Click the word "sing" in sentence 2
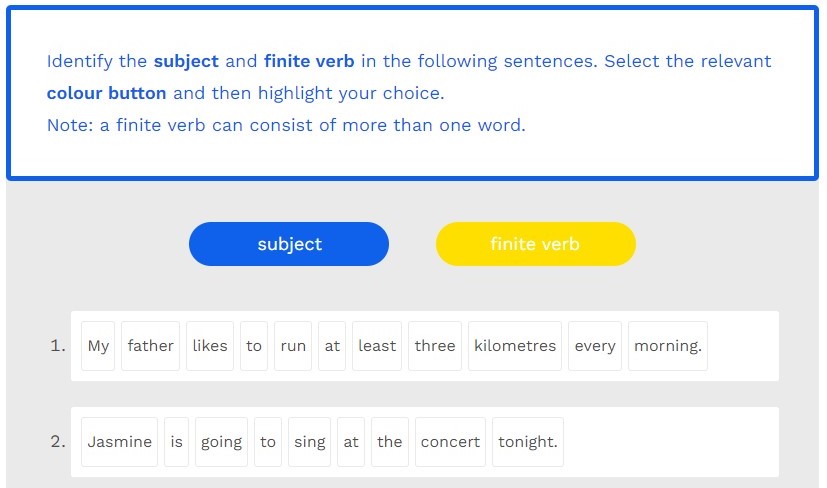827x488 pixels. [x=310, y=442]
